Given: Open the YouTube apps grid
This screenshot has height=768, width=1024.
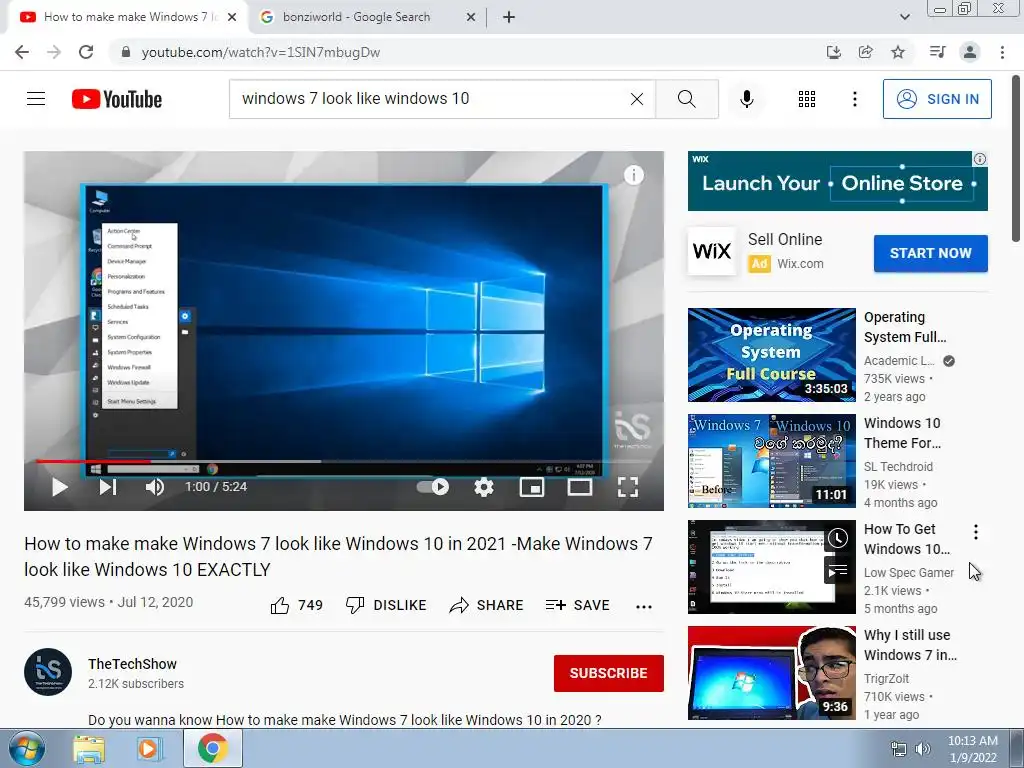Looking at the screenshot, I should pos(807,99).
